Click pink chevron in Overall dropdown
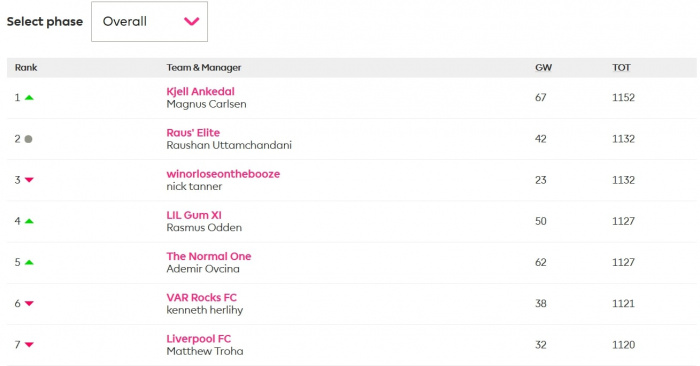Image resolution: width=700 pixels, height=366 pixels. [192, 21]
